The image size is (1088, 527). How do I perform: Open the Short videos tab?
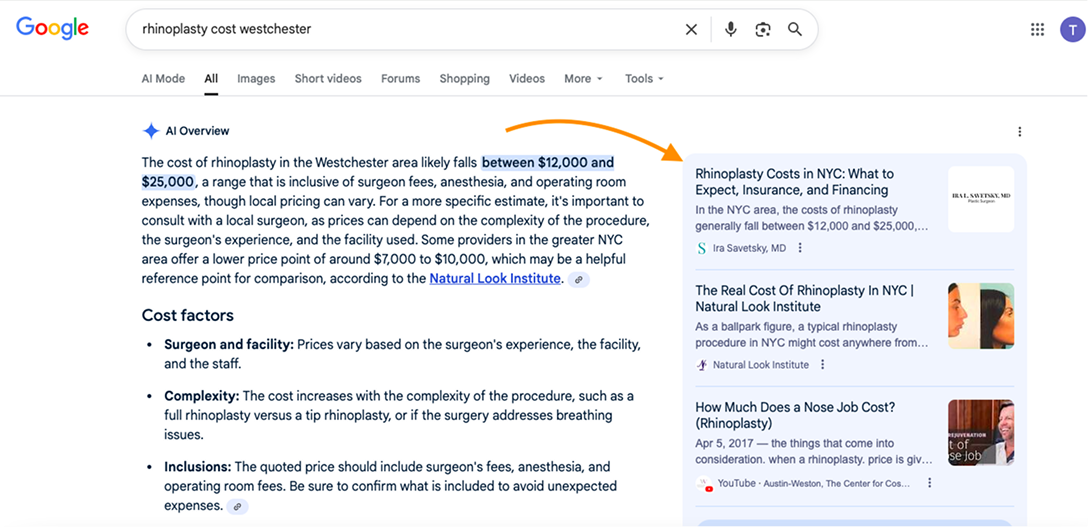pos(328,79)
